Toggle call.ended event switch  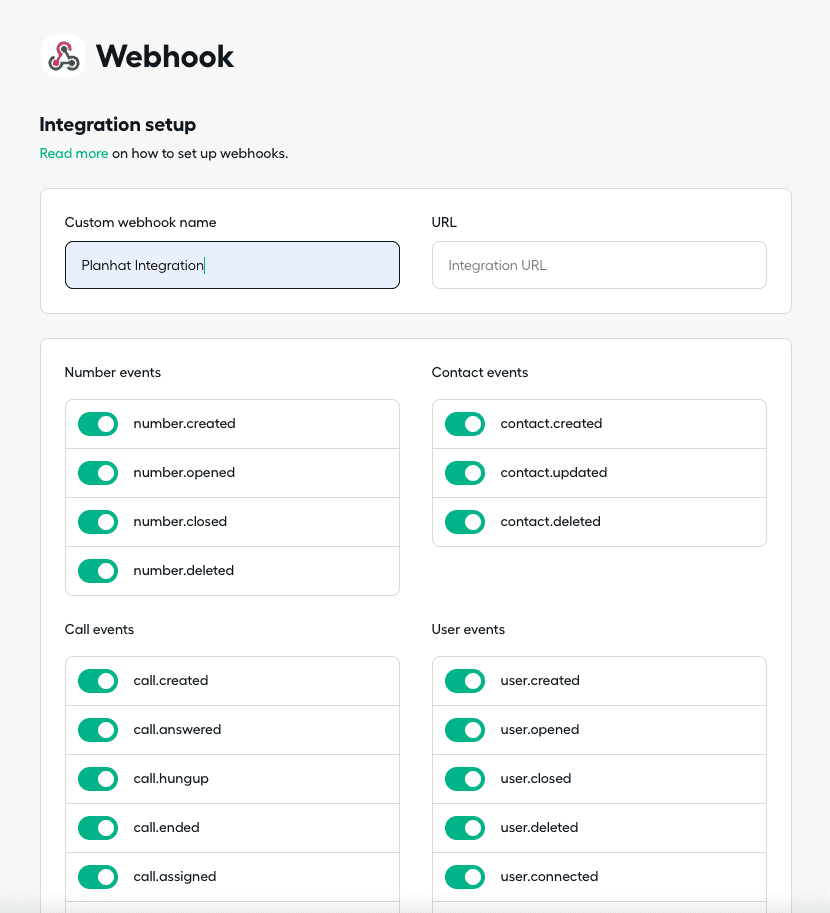tap(98, 828)
